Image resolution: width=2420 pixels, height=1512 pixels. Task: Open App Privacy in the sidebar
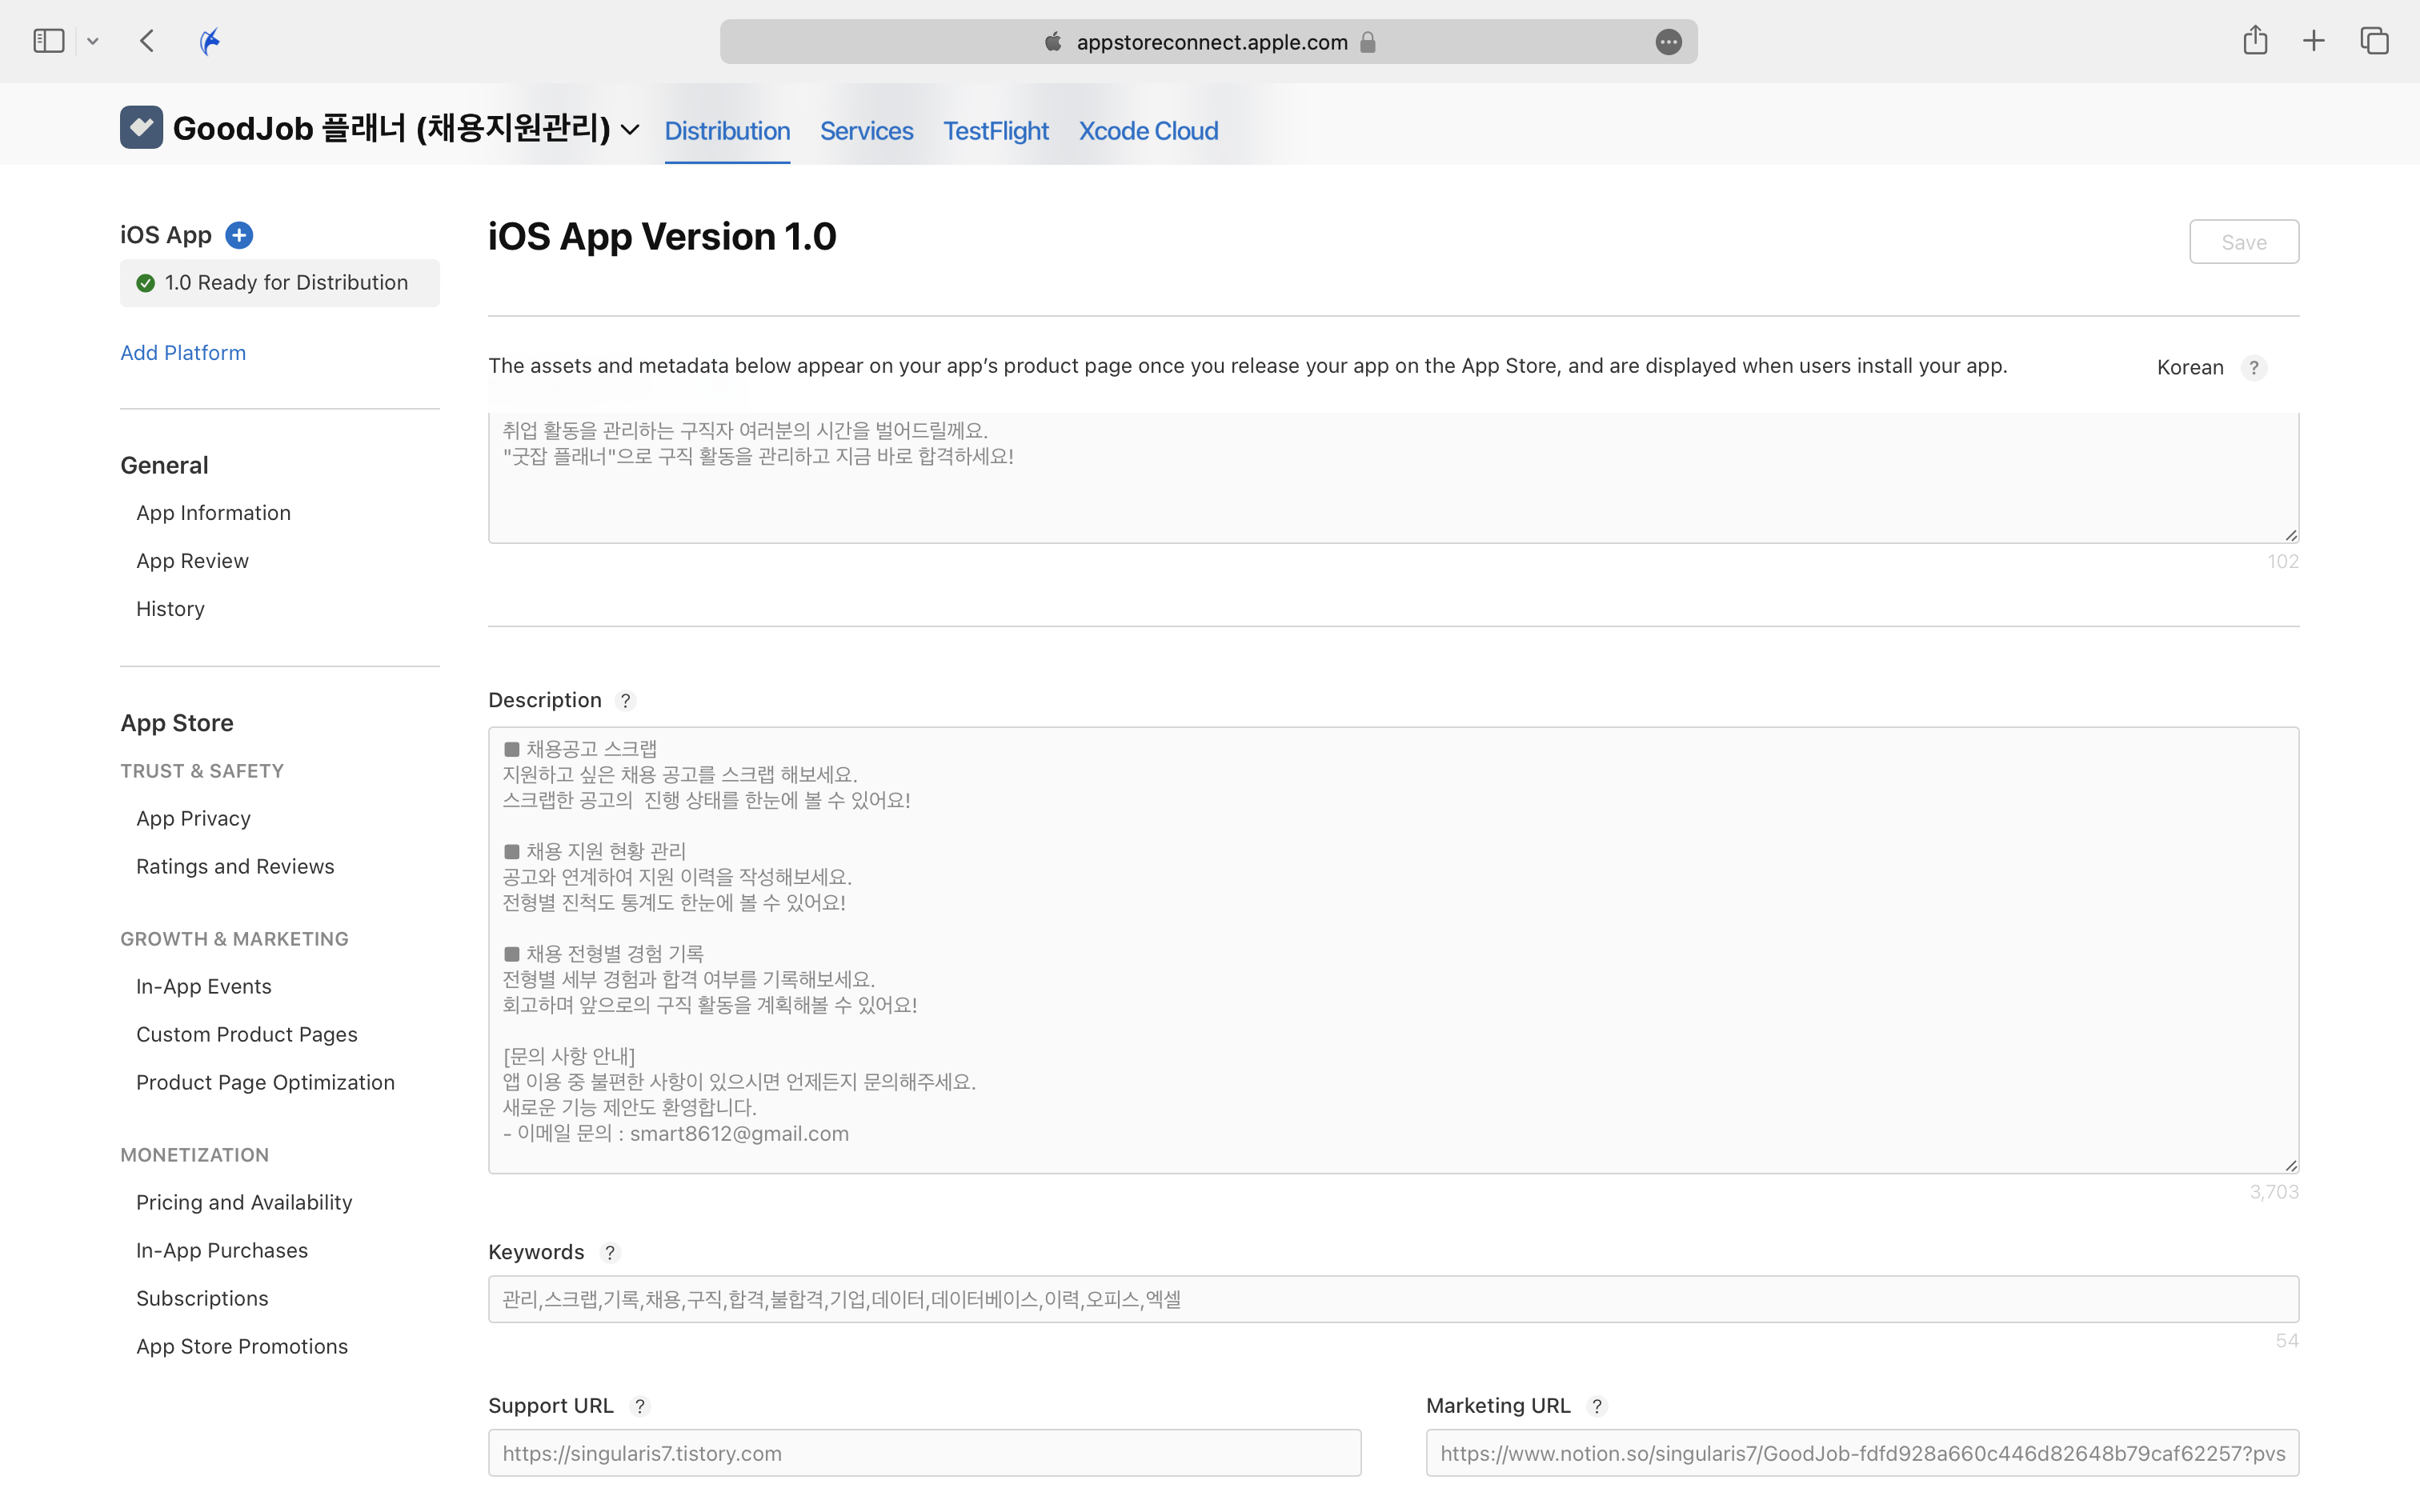tap(193, 818)
